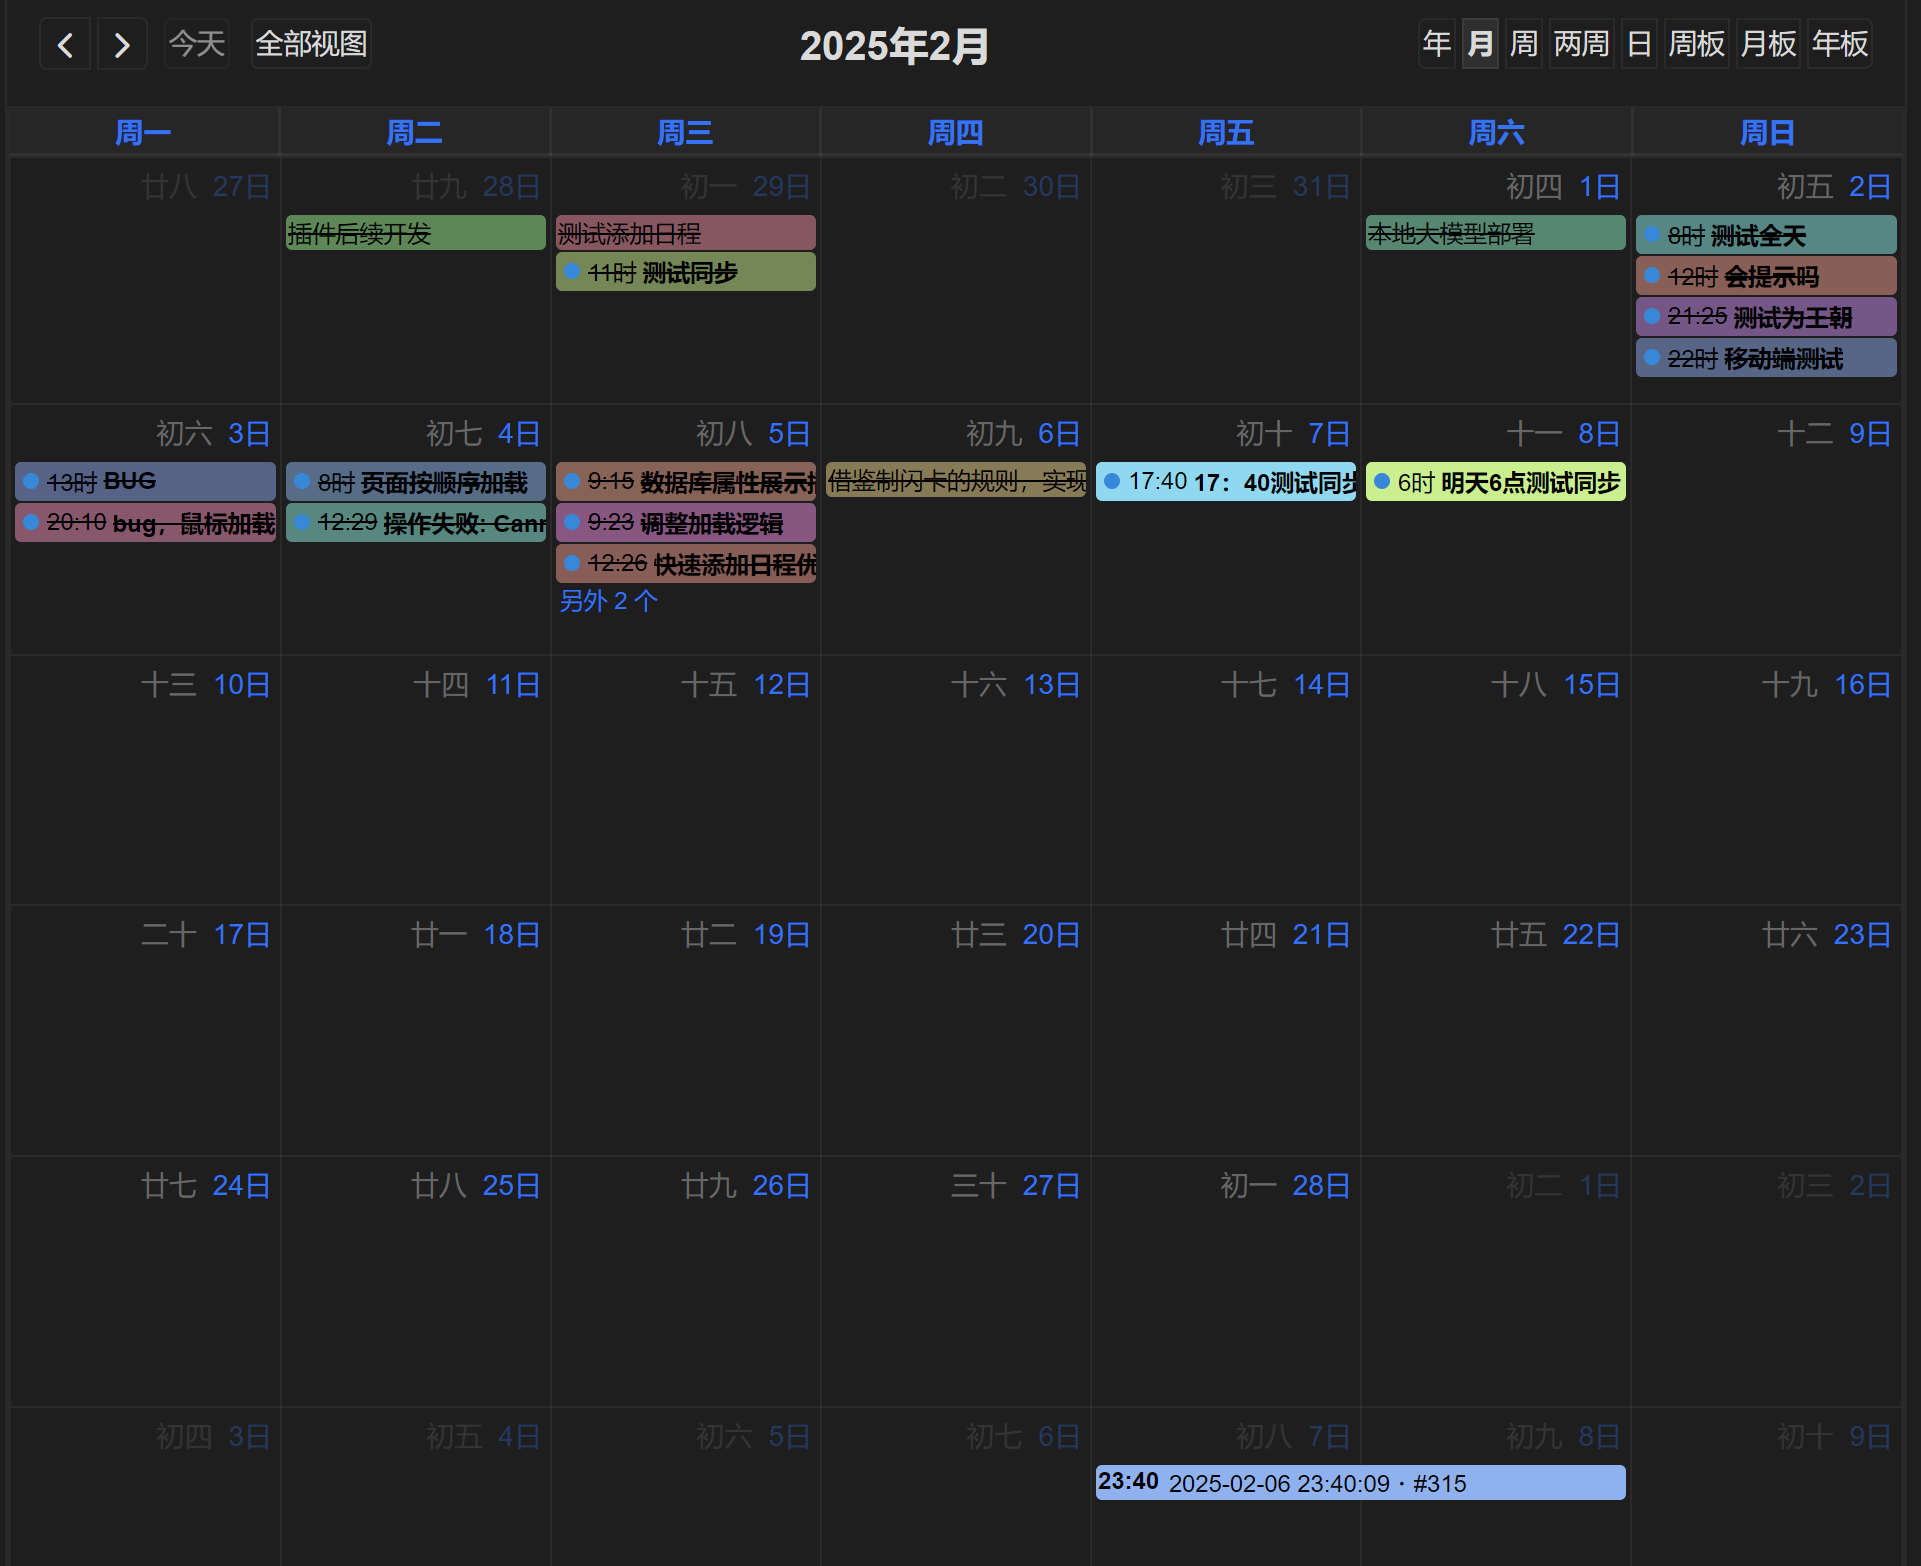Switch to 两周 two-week view

pos(1581,44)
